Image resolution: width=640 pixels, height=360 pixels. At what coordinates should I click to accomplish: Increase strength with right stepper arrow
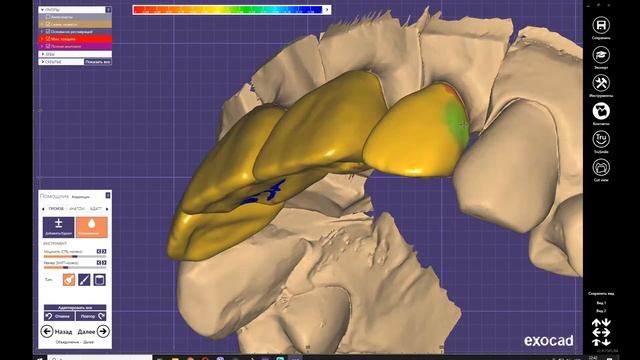click(x=104, y=251)
